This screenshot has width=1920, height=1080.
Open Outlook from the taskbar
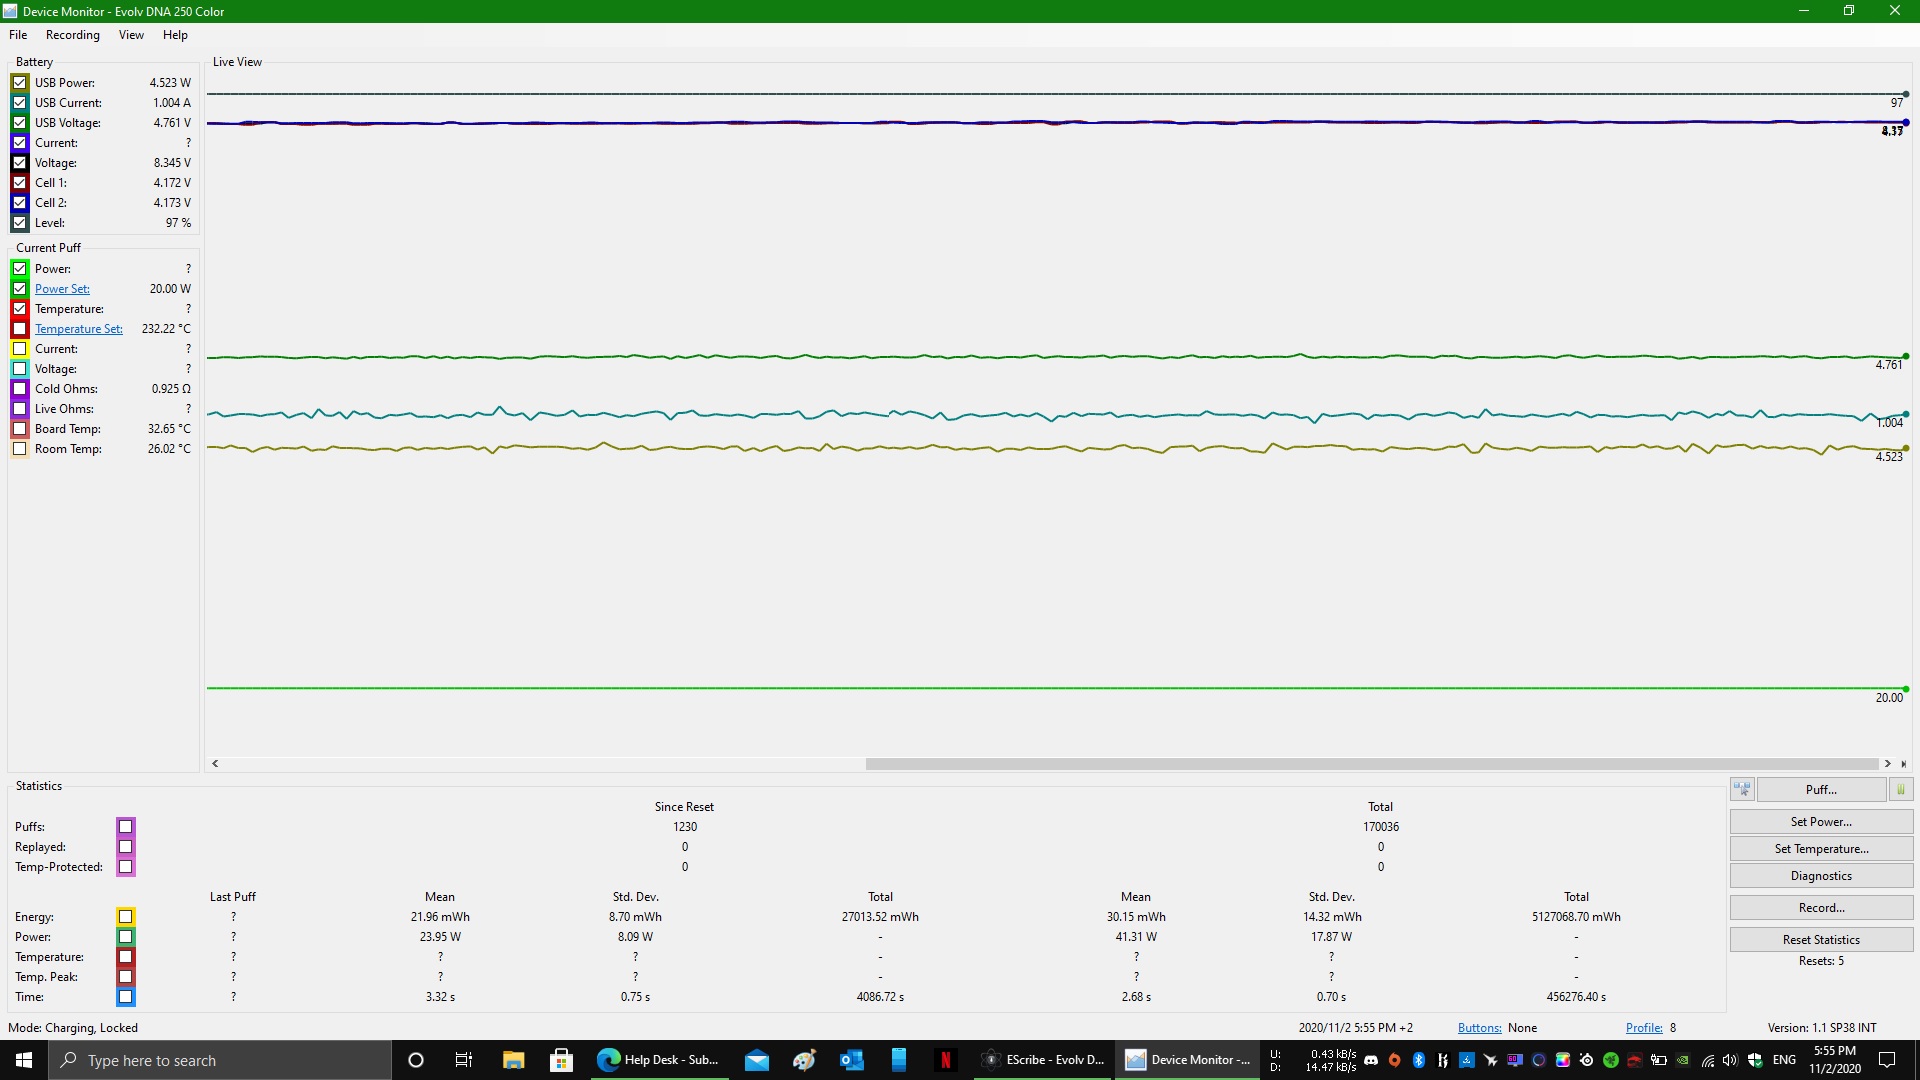click(851, 1060)
